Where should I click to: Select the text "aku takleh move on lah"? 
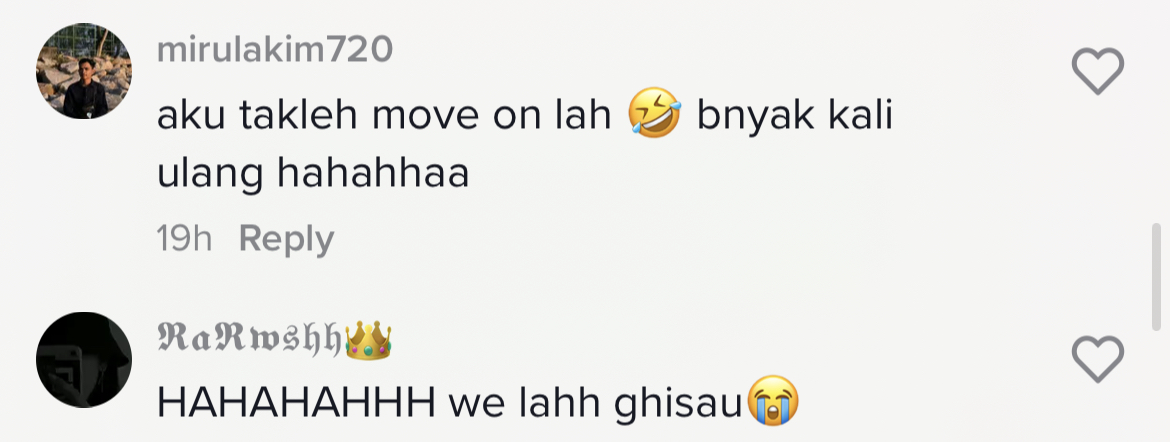(x=384, y=116)
